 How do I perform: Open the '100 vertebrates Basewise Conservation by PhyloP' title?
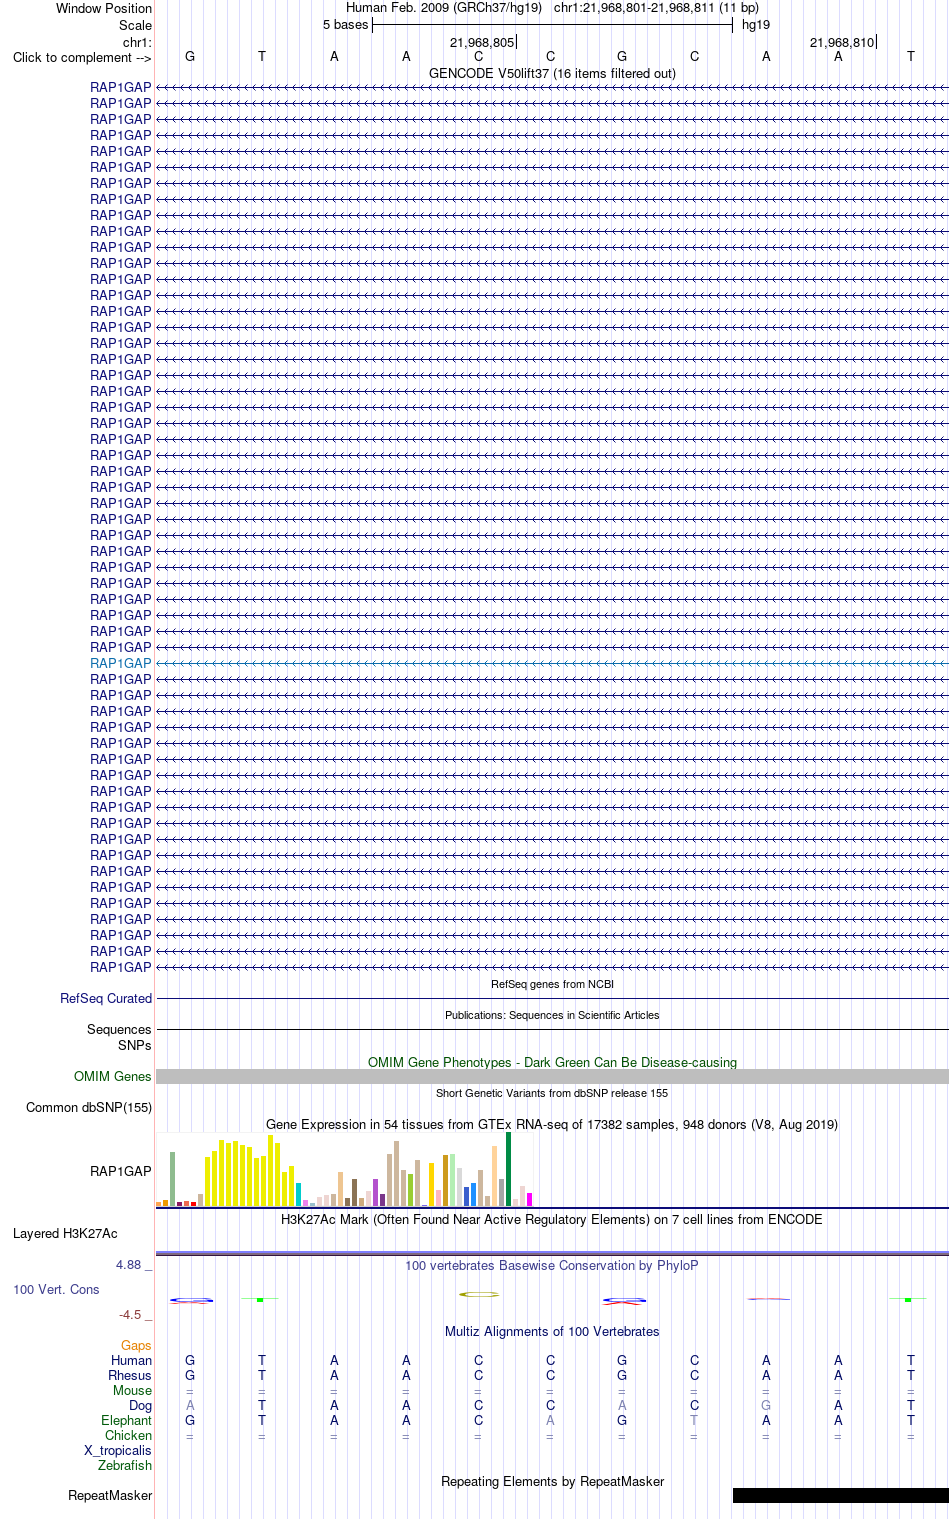point(552,1265)
